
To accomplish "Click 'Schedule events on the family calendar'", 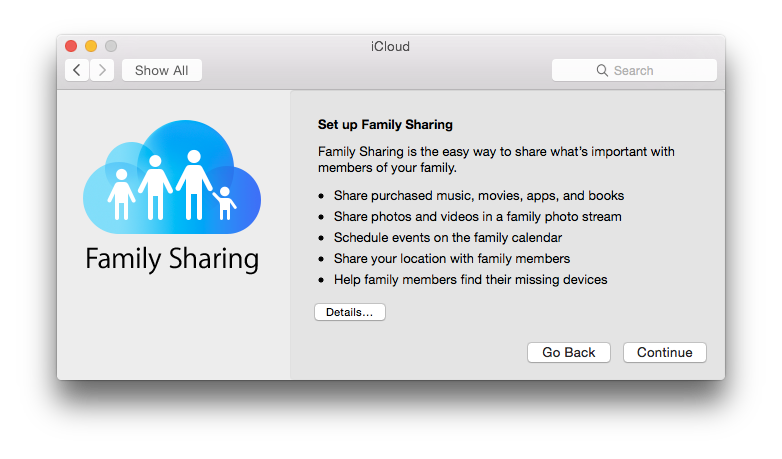I will coord(448,237).
